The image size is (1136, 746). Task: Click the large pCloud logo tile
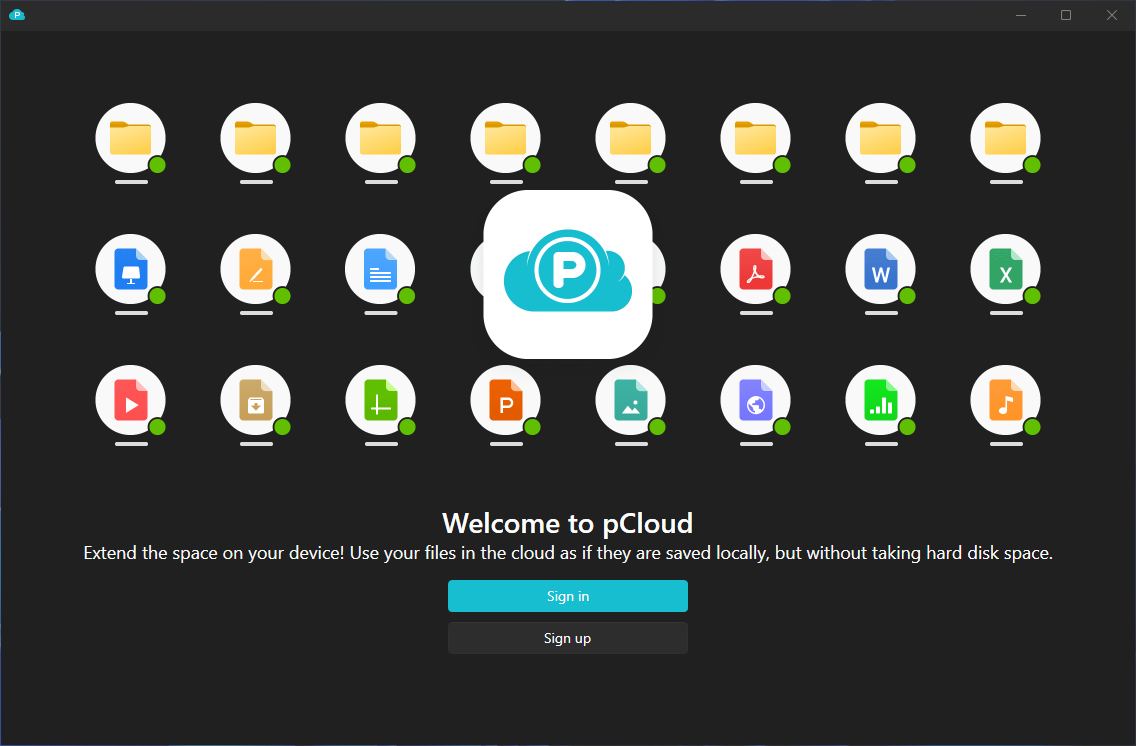pyautogui.click(x=568, y=274)
